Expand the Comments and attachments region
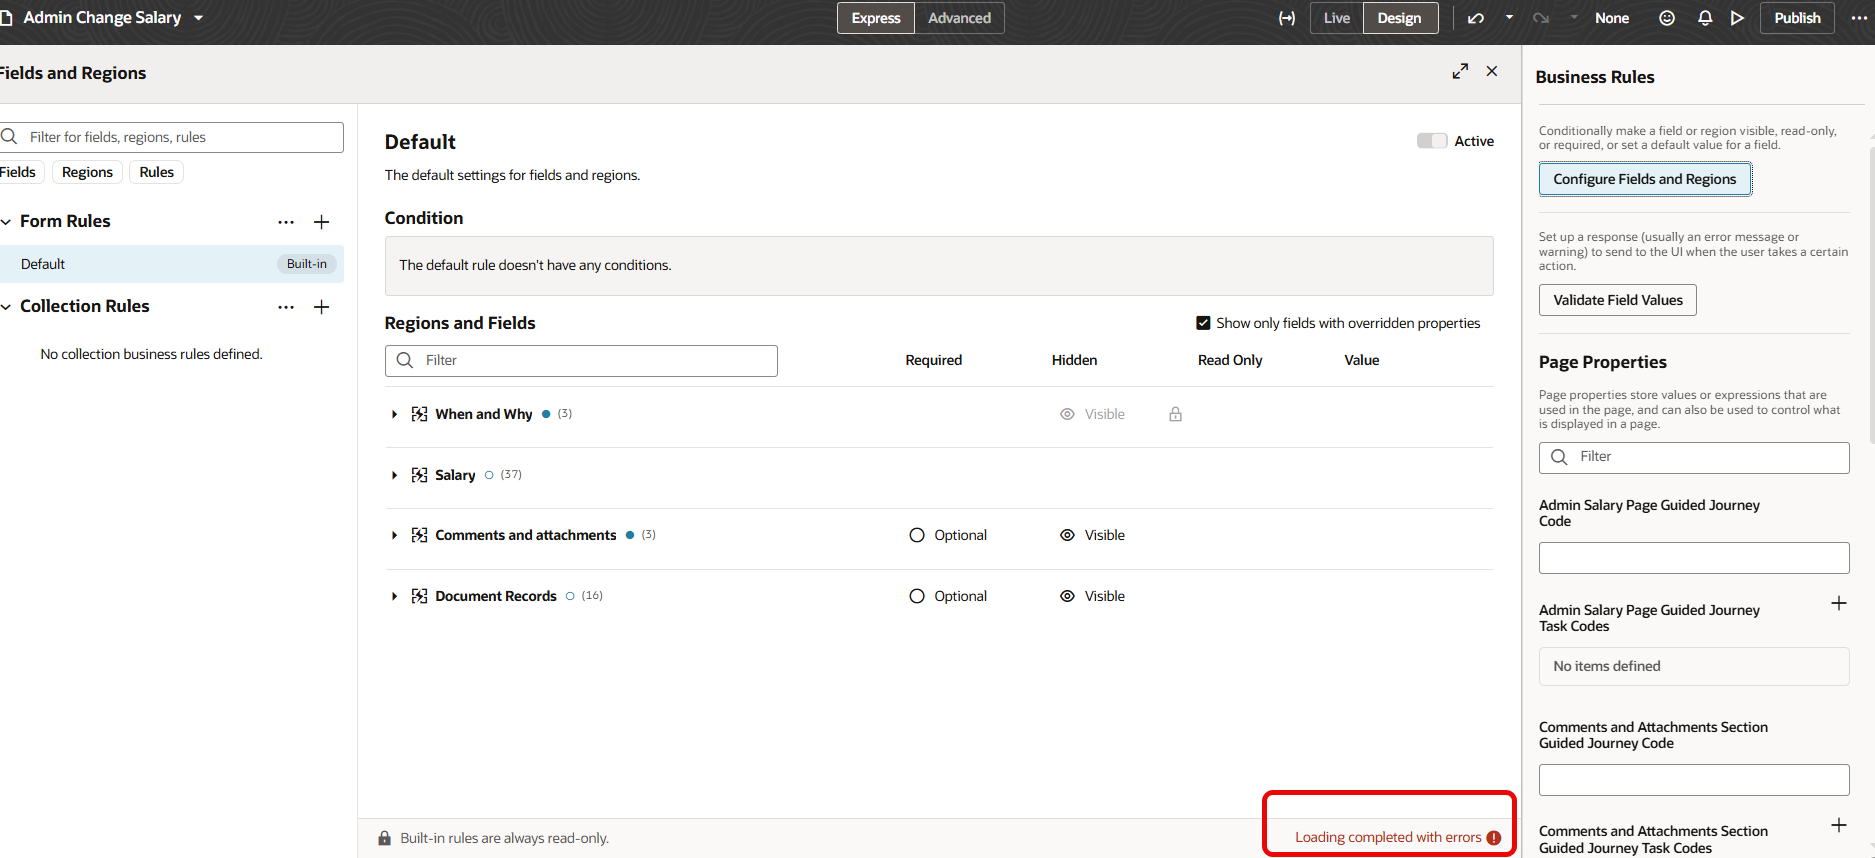 (394, 535)
